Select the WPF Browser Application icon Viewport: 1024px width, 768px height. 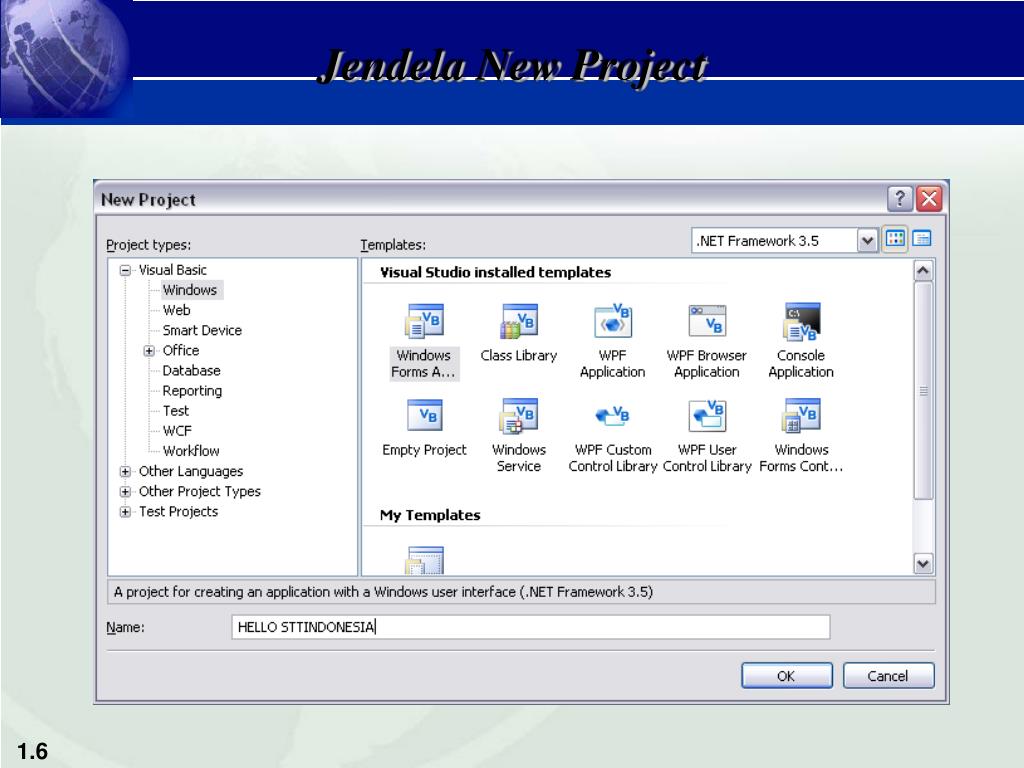click(707, 321)
